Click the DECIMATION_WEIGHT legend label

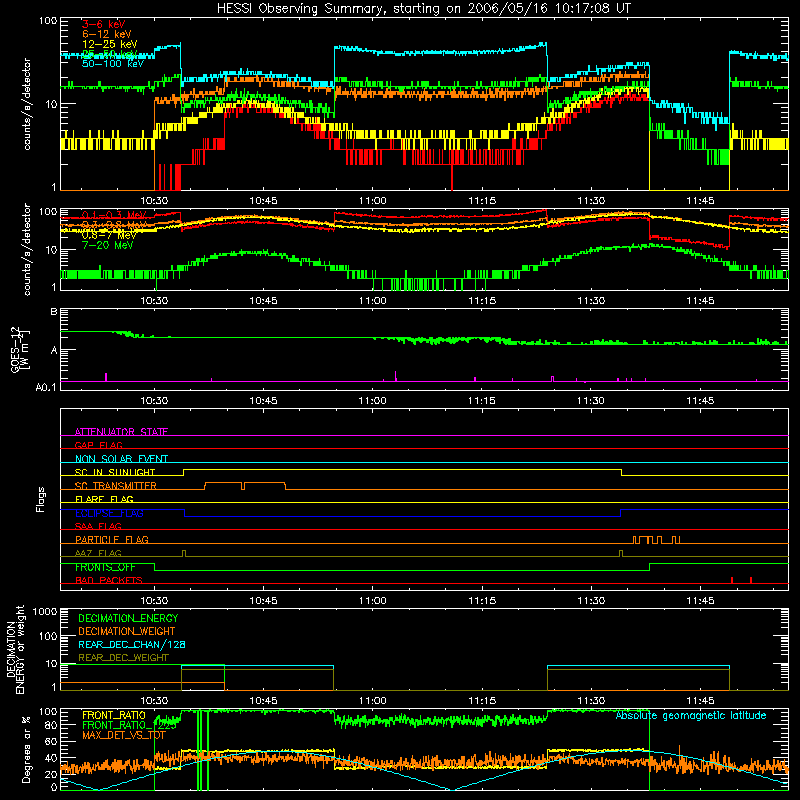coord(127,631)
